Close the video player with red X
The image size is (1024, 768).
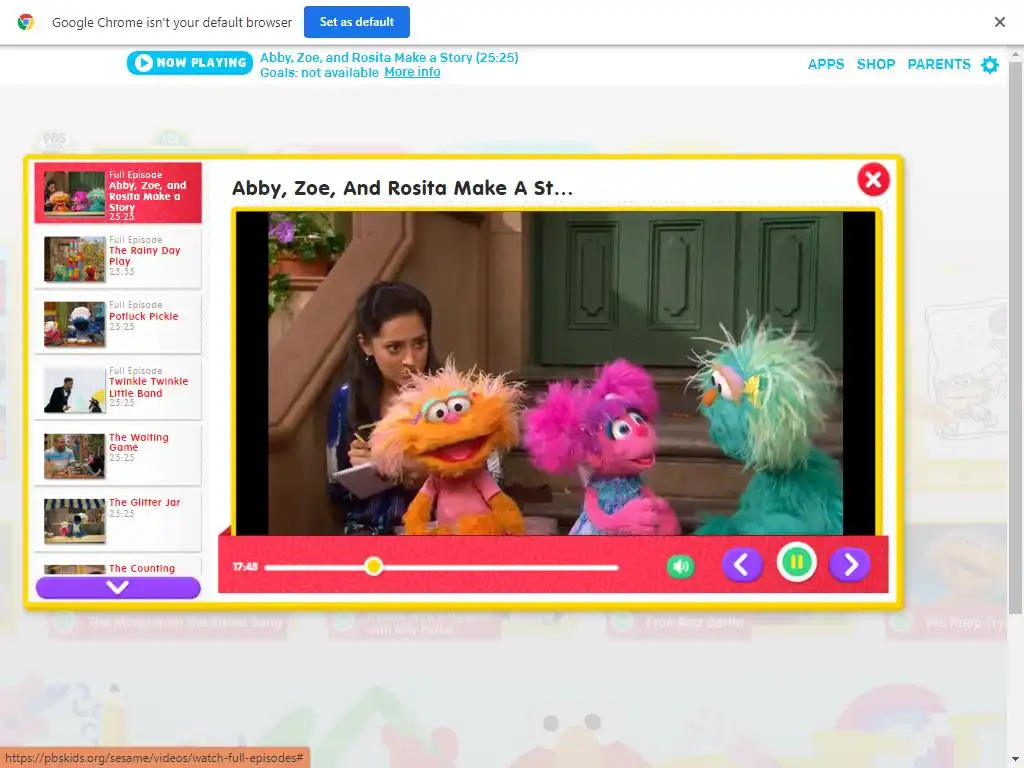point(873,180)
